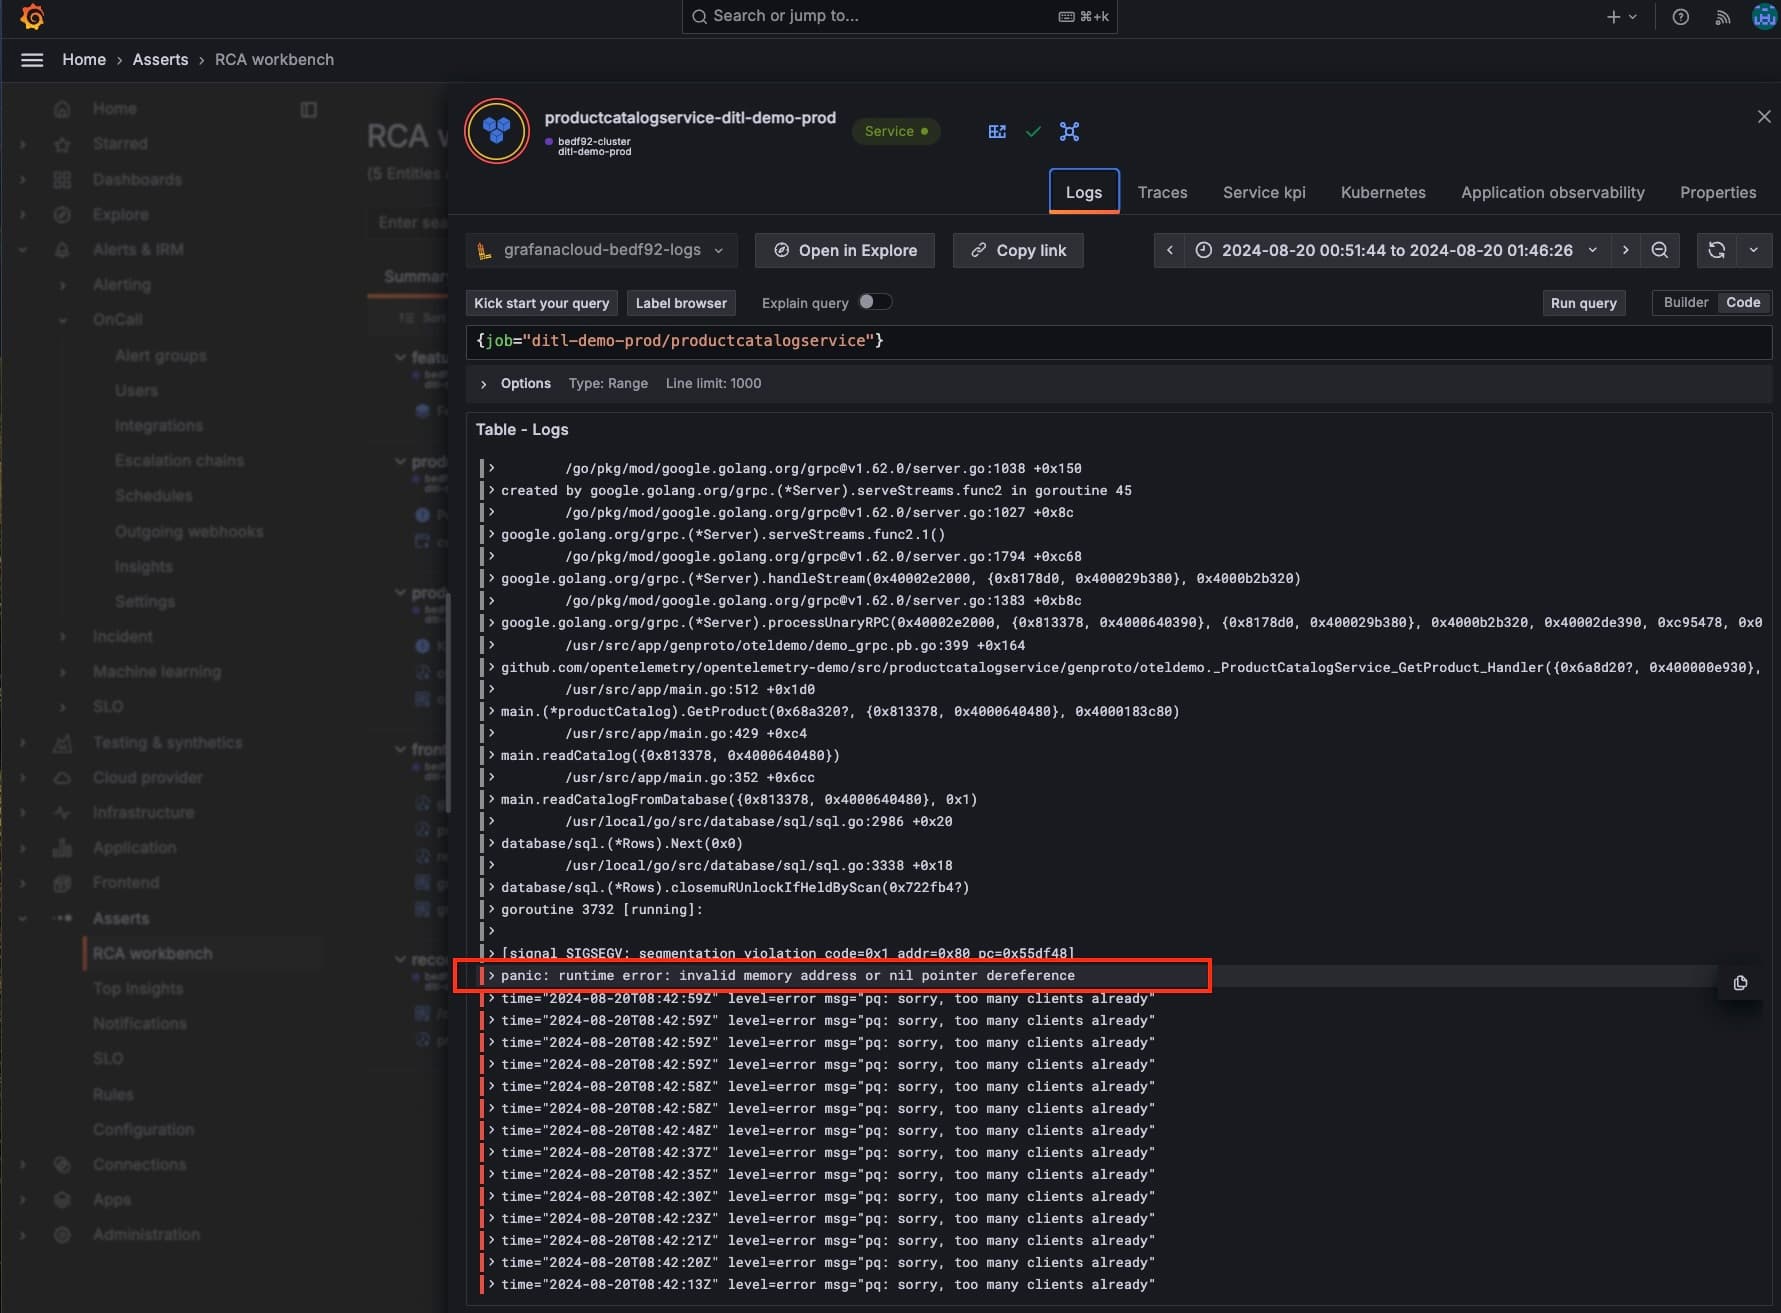The width and height of the screenshot is (1781, 1313).
Task: Open the Kubernetes tab
Action: click(x=1383, y=192)
